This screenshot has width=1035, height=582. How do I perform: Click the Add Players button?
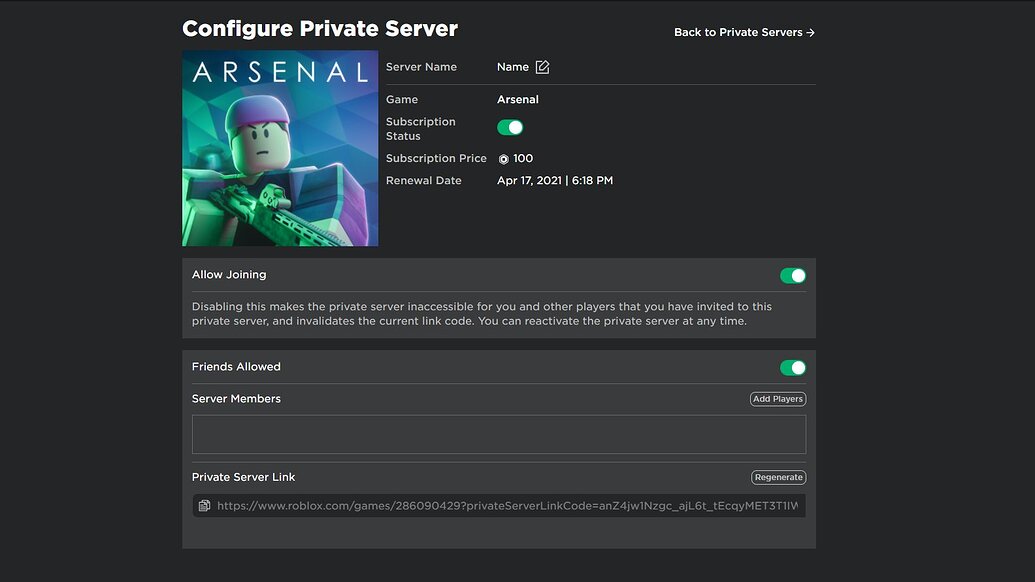[777, 398]
